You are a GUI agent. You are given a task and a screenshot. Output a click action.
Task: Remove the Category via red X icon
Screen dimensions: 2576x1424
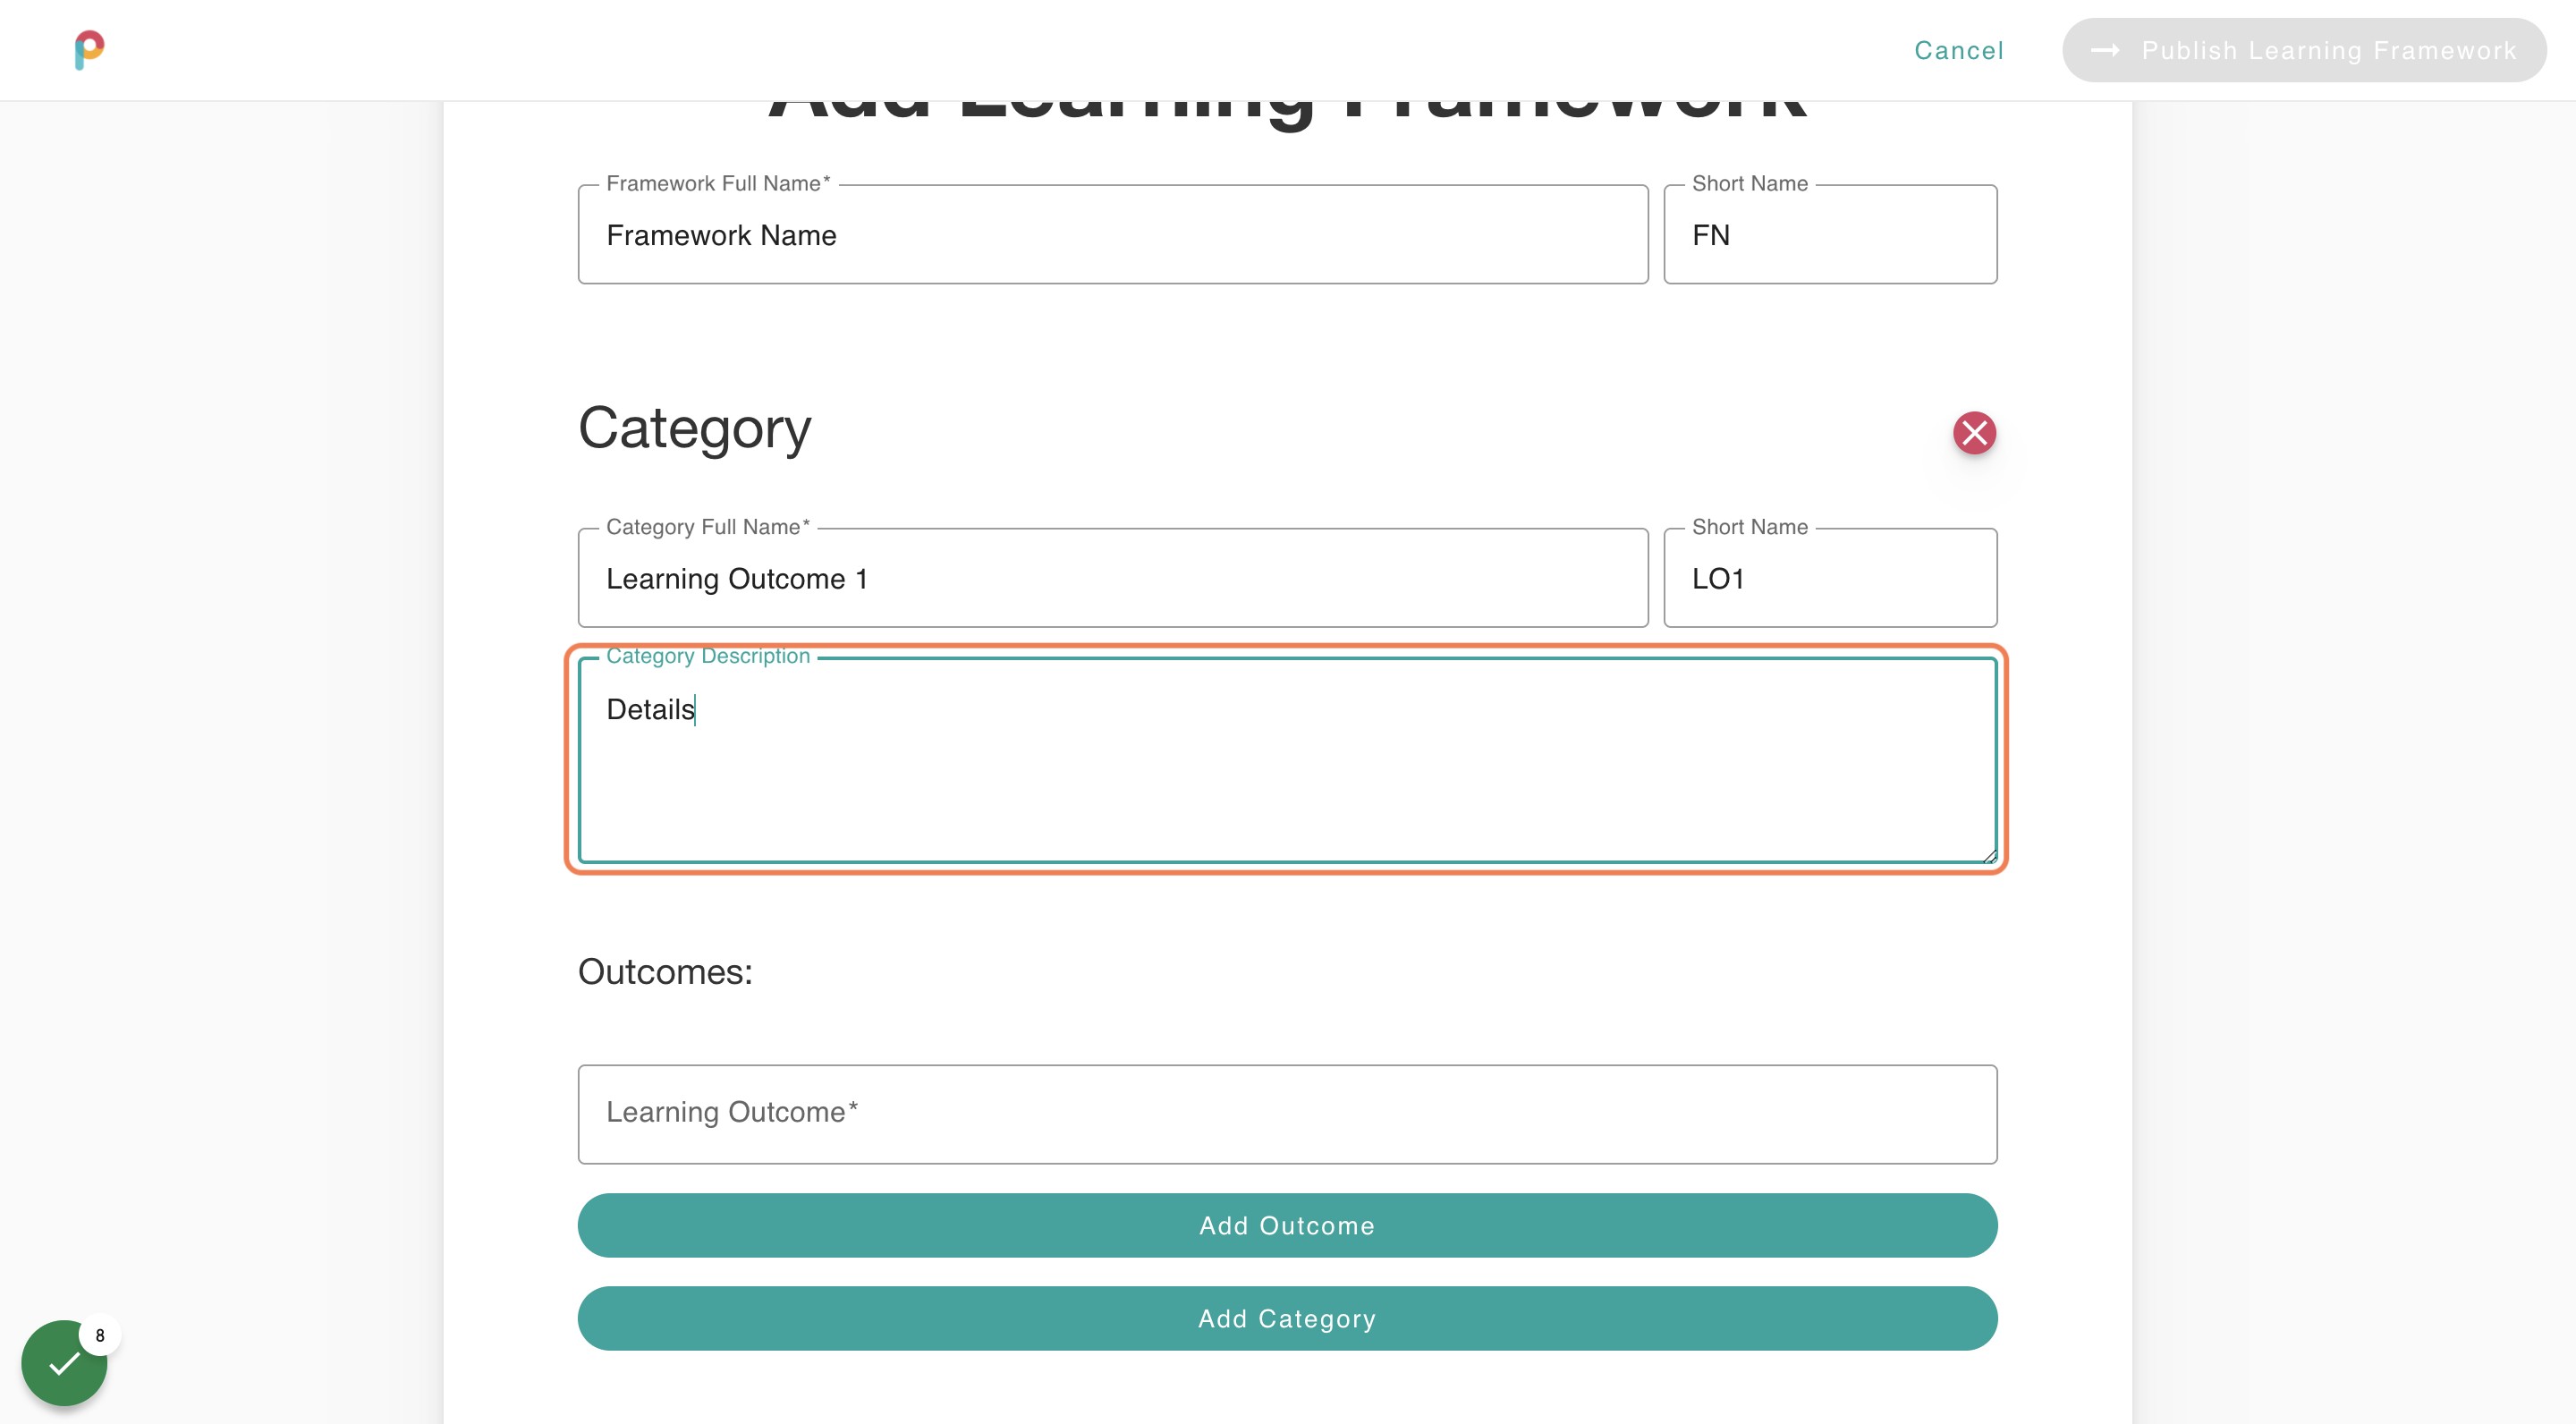1974,433
